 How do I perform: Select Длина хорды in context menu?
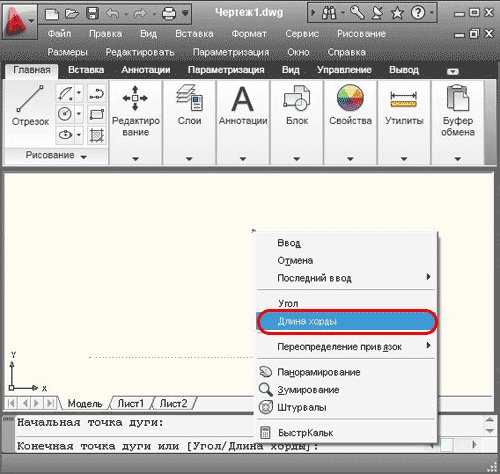pos(346,321)
